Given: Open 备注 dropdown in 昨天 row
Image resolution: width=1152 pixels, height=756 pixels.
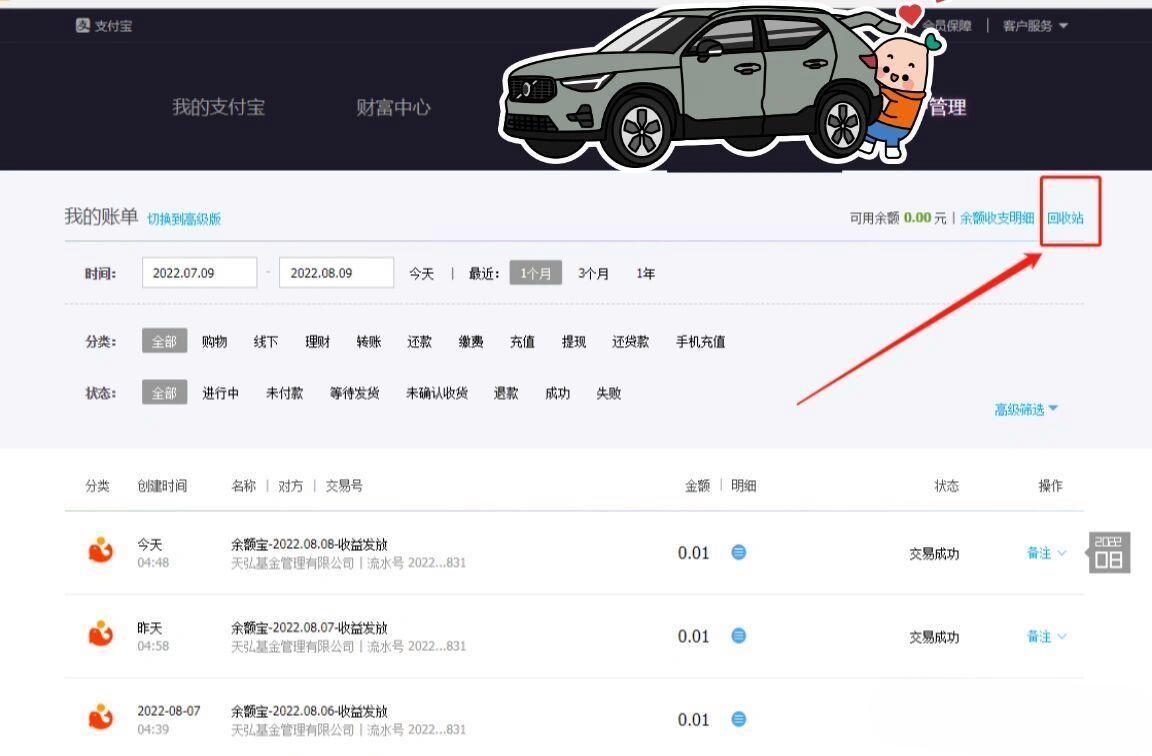Looking at the screenshot, I should click(x=1045, y=637).
